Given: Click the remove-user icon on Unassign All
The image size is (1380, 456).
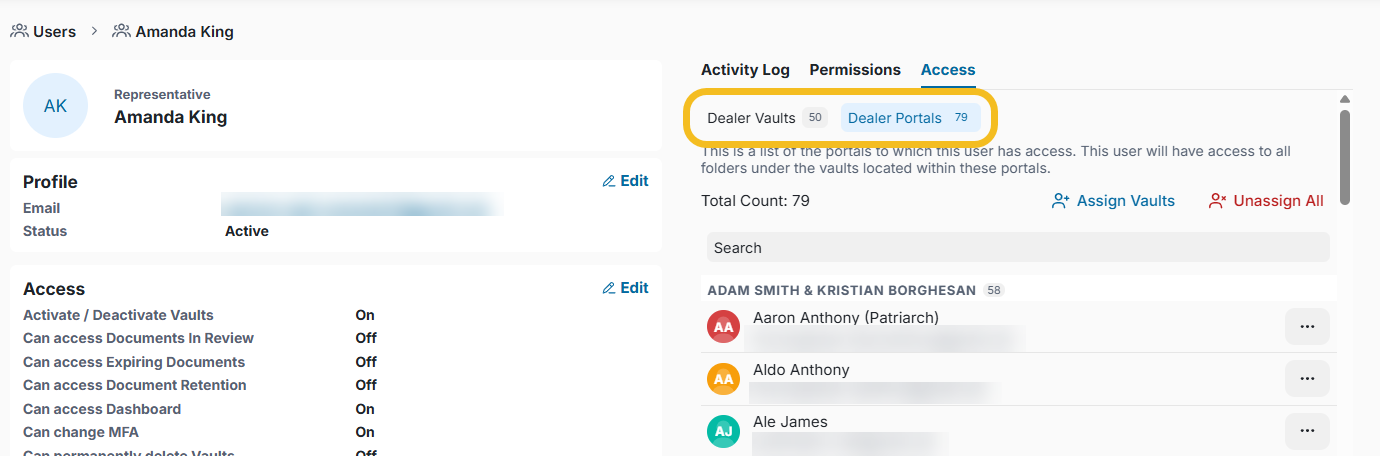Looking at the screenshot, I should coord(1217,201).
